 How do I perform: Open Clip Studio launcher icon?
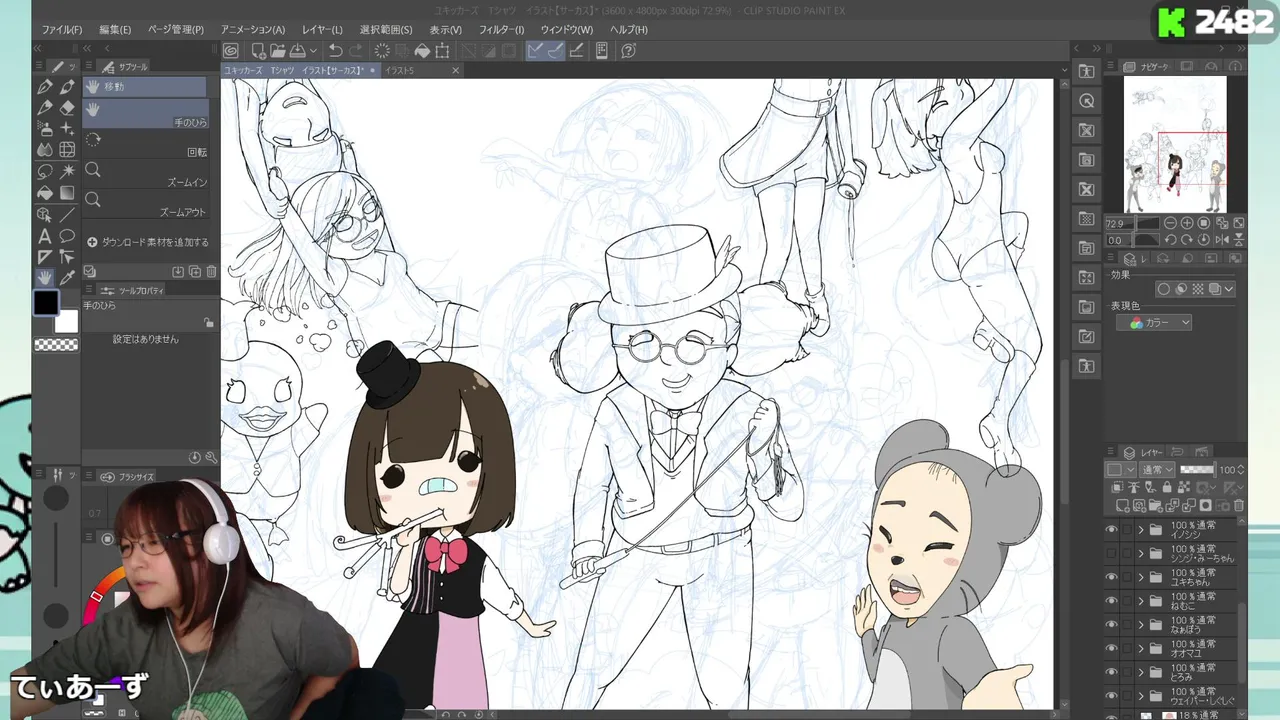point(231,51)
